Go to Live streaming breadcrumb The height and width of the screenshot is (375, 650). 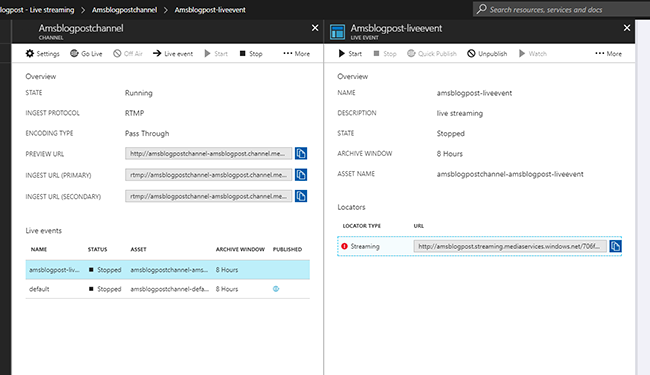37,10
